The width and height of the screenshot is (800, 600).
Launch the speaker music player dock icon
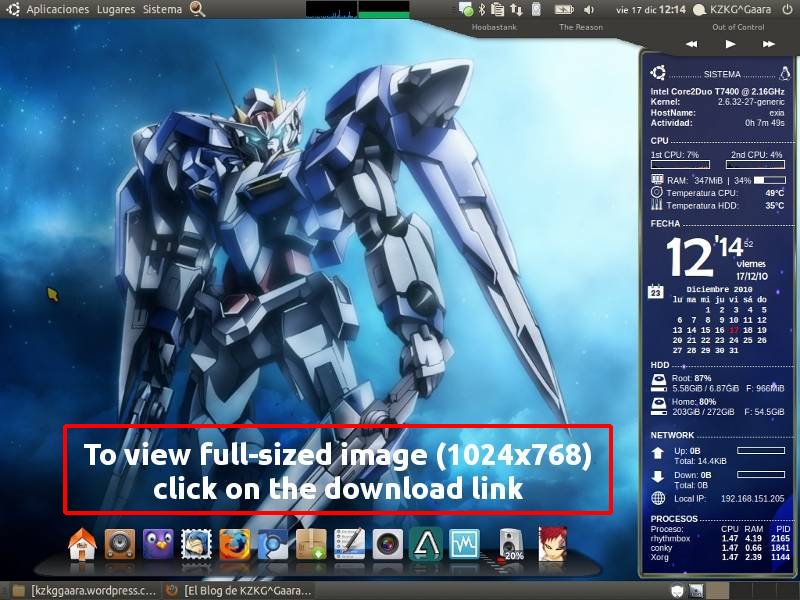pyautogui.click(x=120, y=544)
